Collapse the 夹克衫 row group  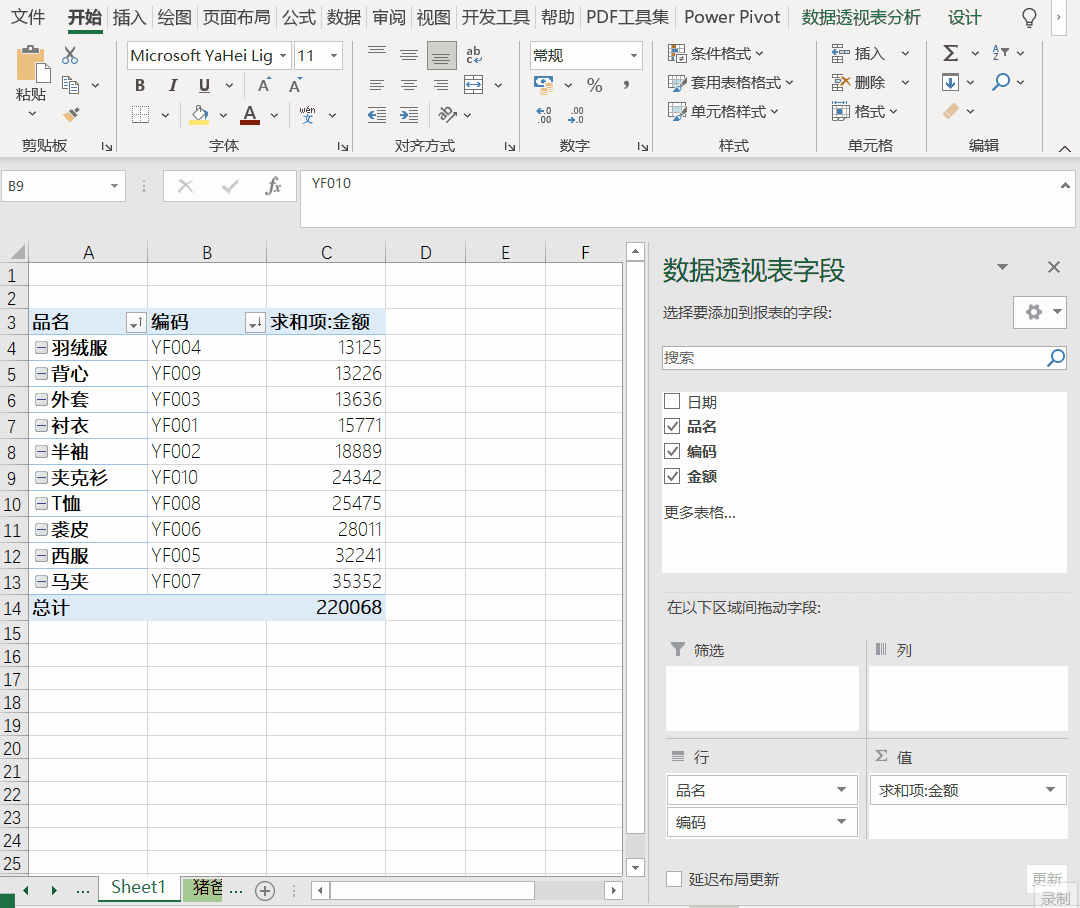(x=41, y=477)
